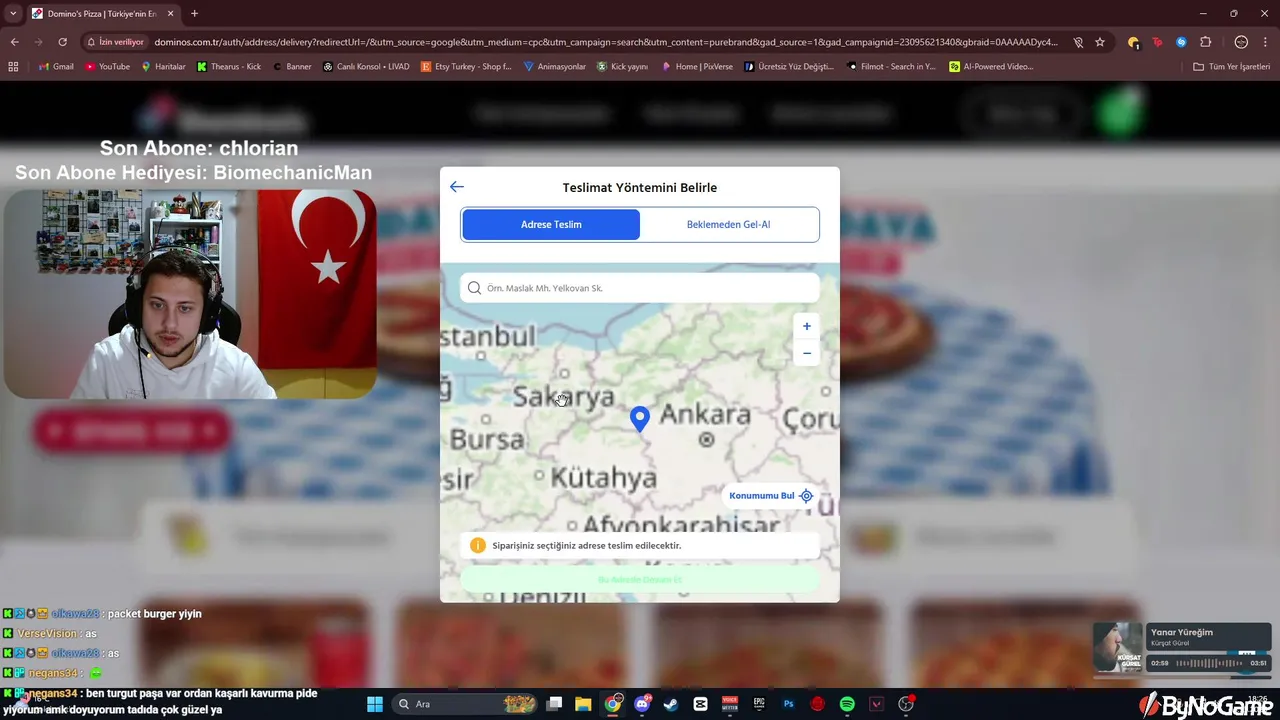Screen dimensions: 1280x720
Task: Click the target crosshair icon beside Konumumu Bul
Action: (806, 496)
